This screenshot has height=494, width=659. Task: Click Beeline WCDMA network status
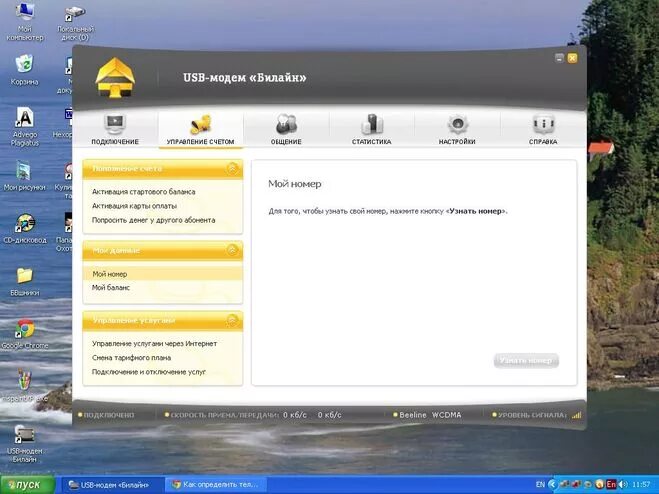click(x=427, y=415)
